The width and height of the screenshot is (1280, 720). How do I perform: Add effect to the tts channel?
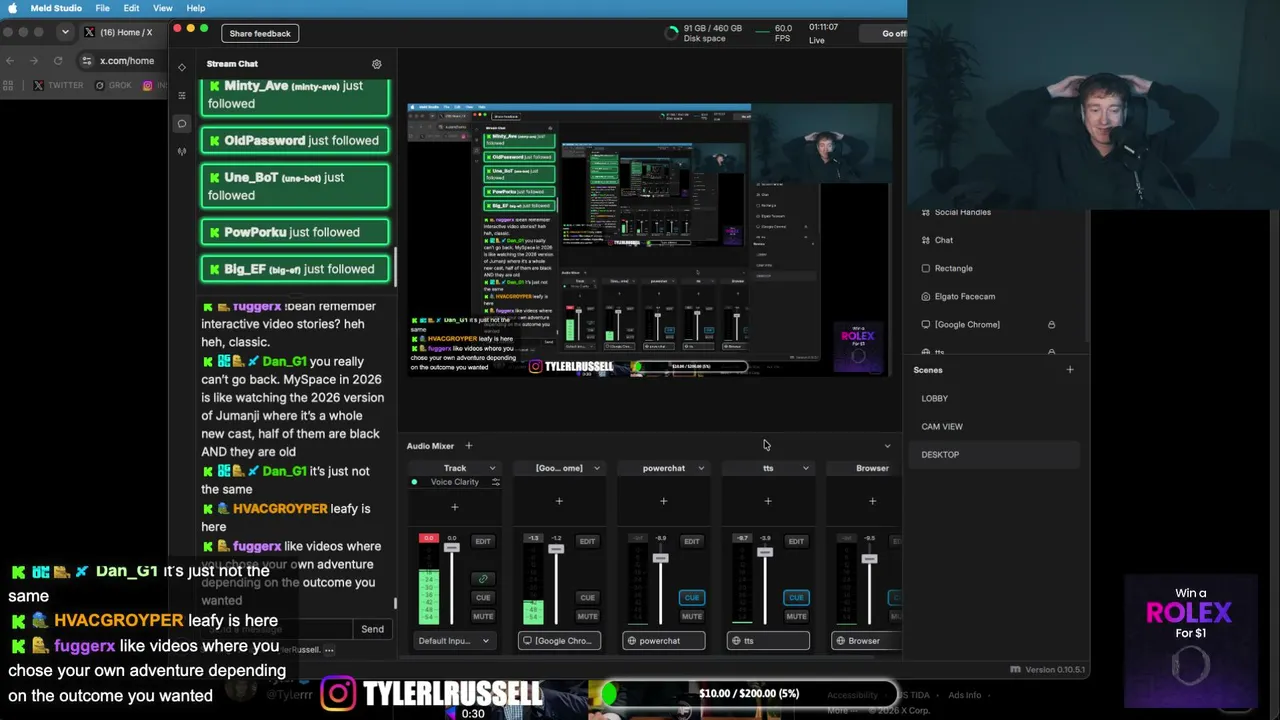(768, 501)
